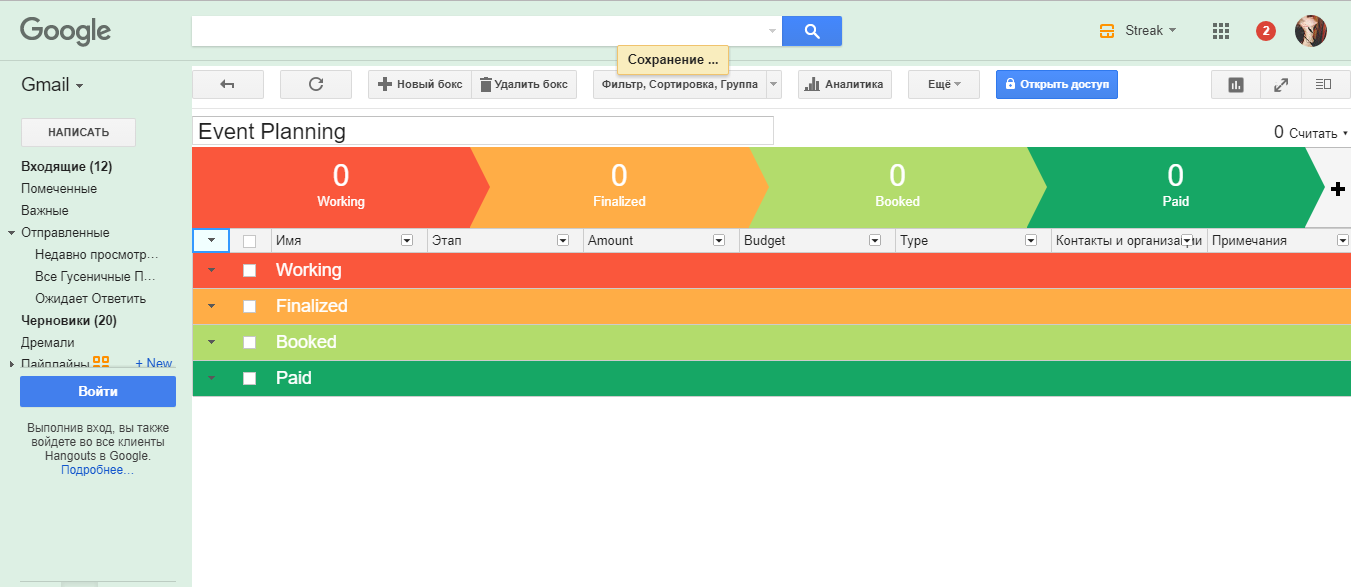
Task: Open Этап column dropdown arrow
Action: [x=563, y=241]
